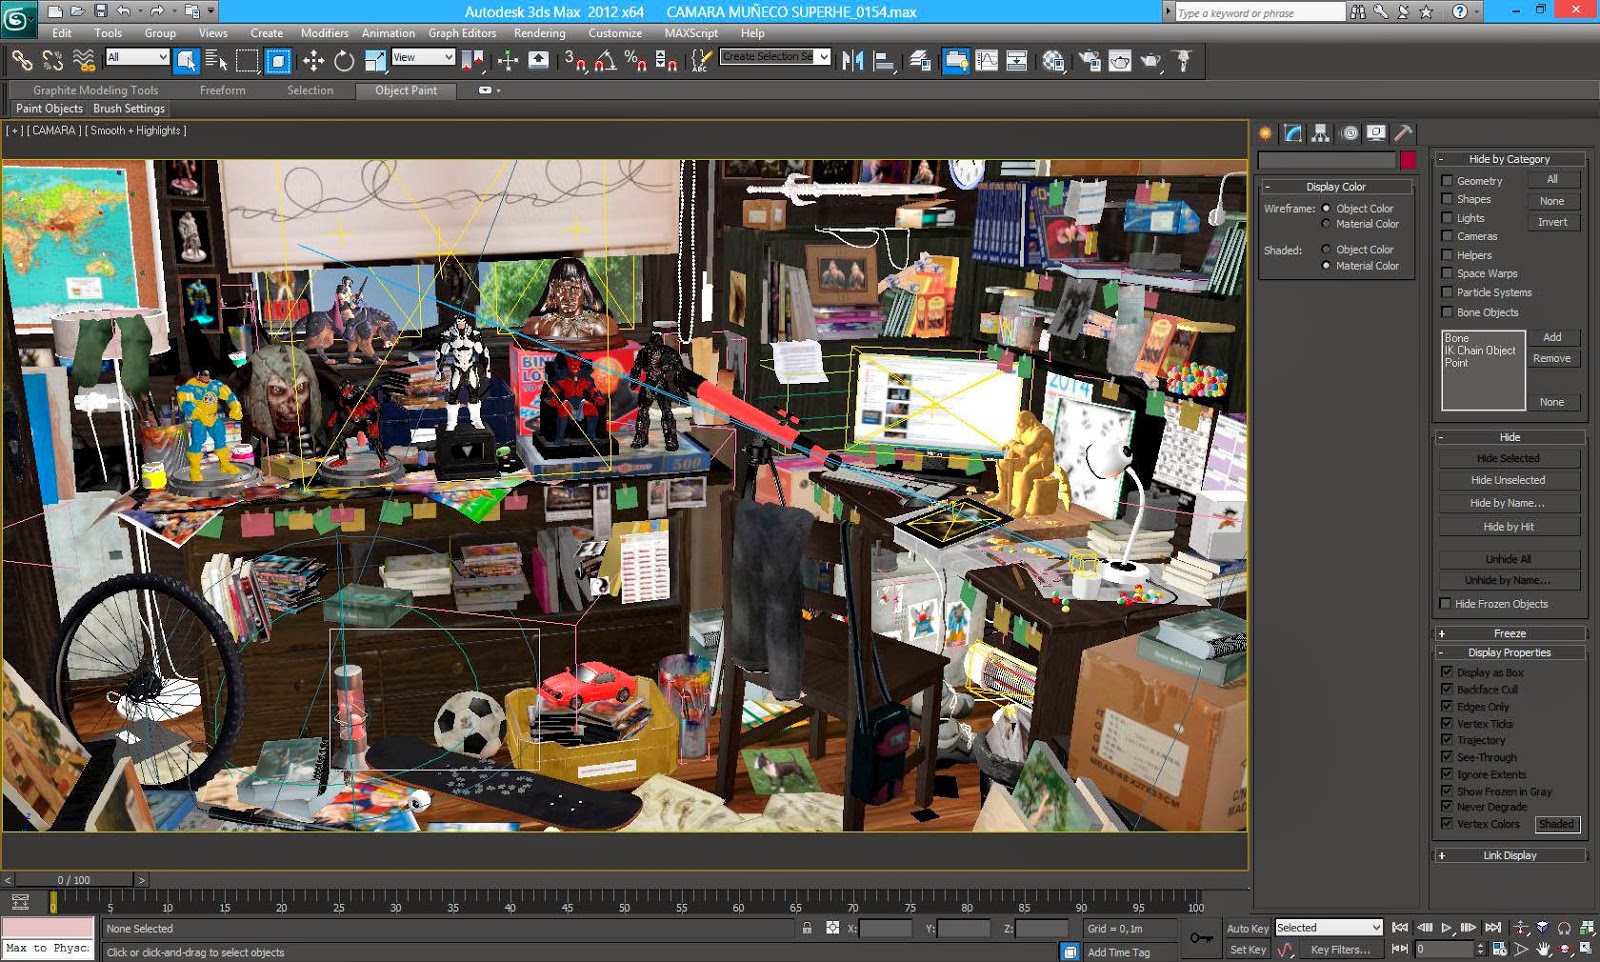Switch to the Freeform ribbon tab
This screenshot has height=962, width=1600.
pos(222,90)
